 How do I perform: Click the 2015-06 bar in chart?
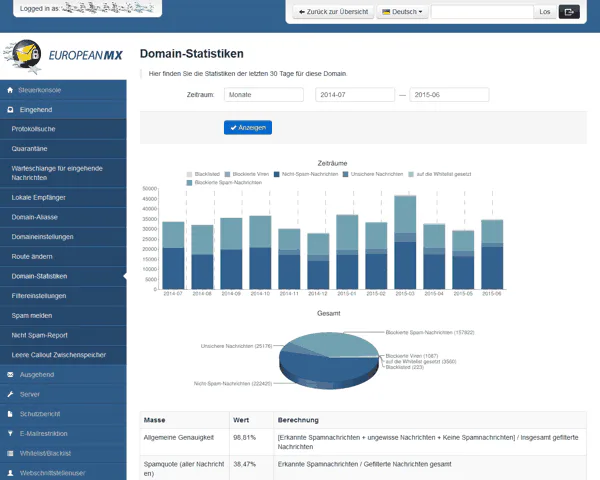(x=492, y=255)
